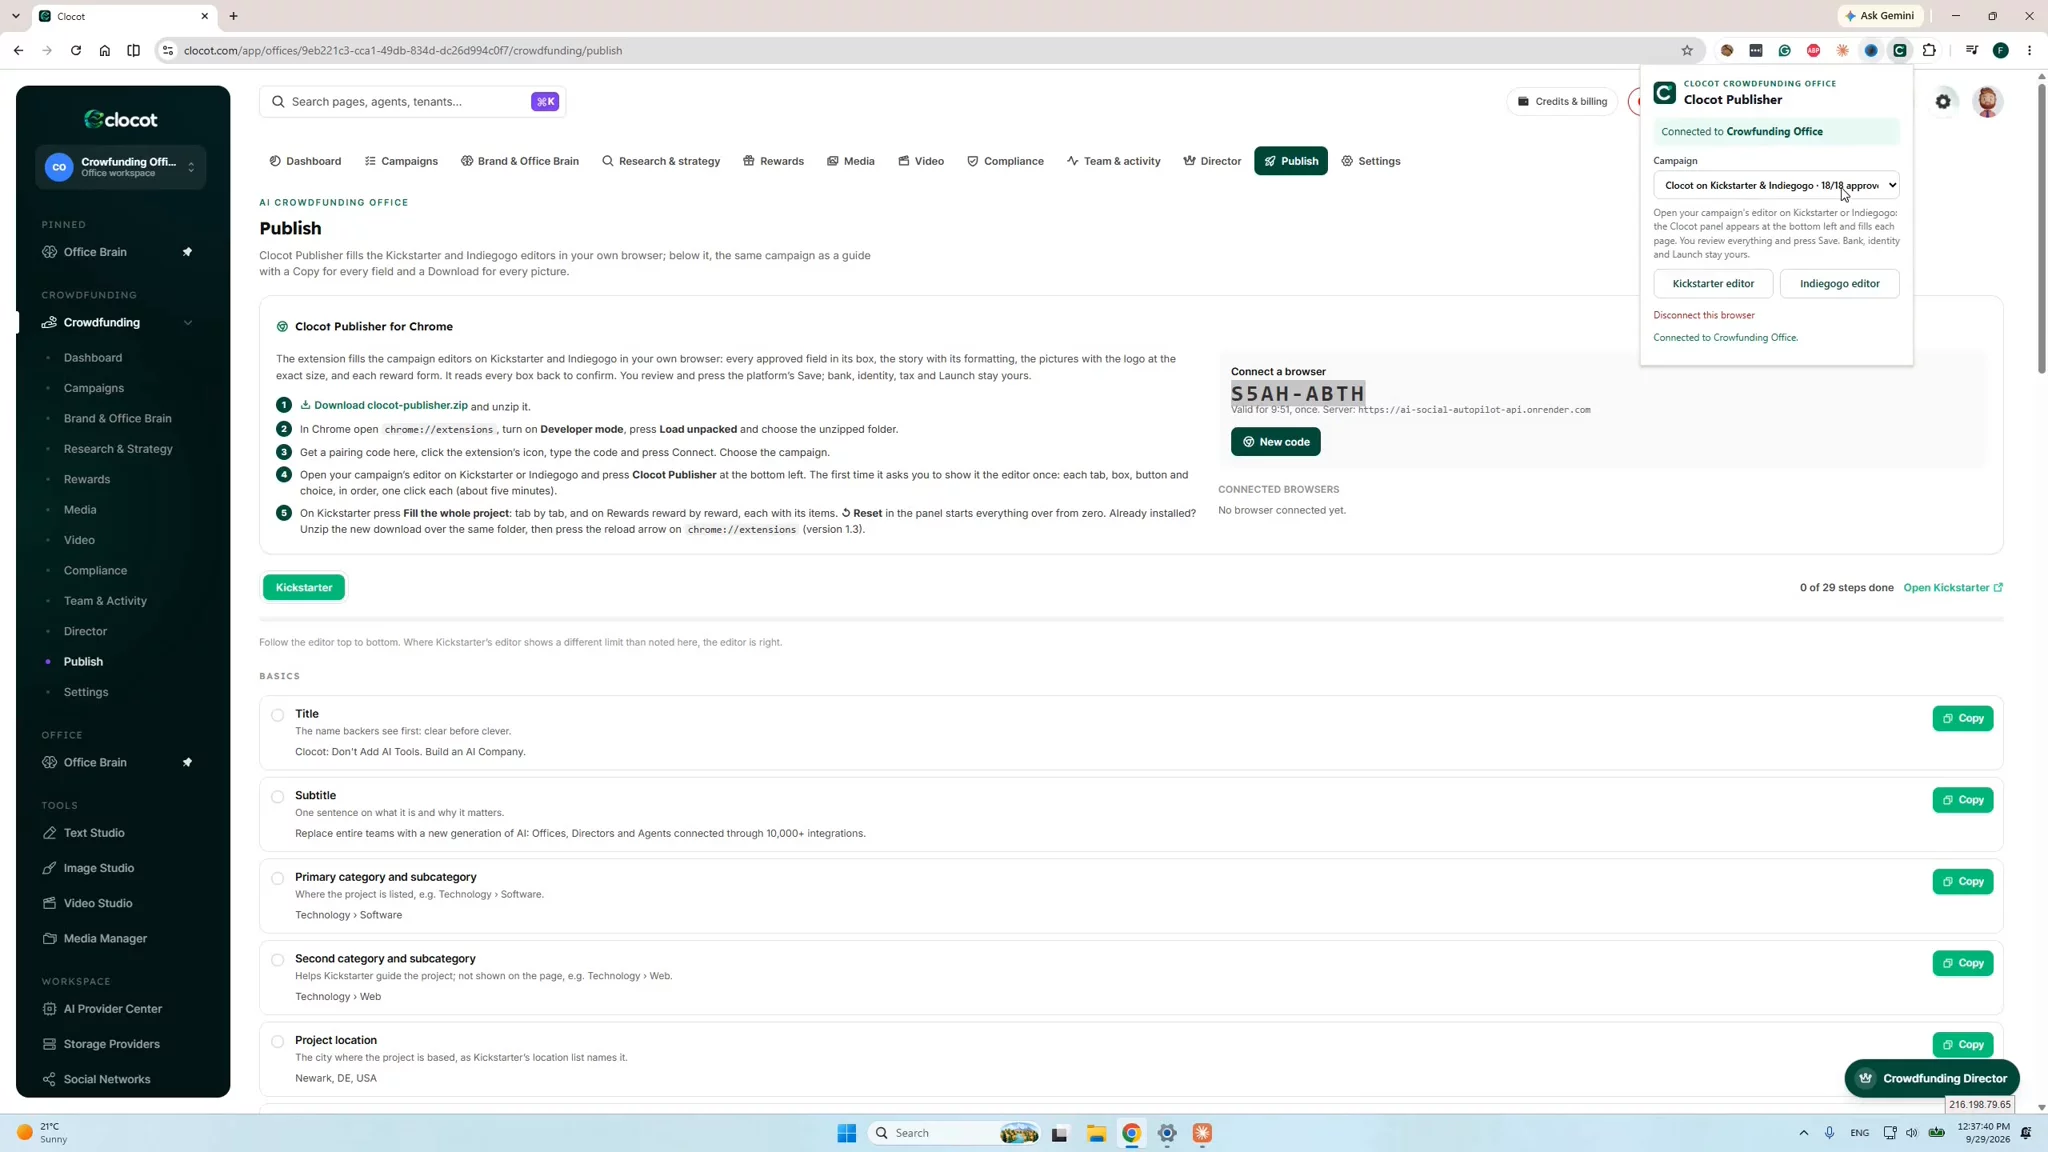Viewport: 2048px width, 1152px height.
Task: Mark Primary category step as done
Action: pyautogui.click(x=278, y=878)
